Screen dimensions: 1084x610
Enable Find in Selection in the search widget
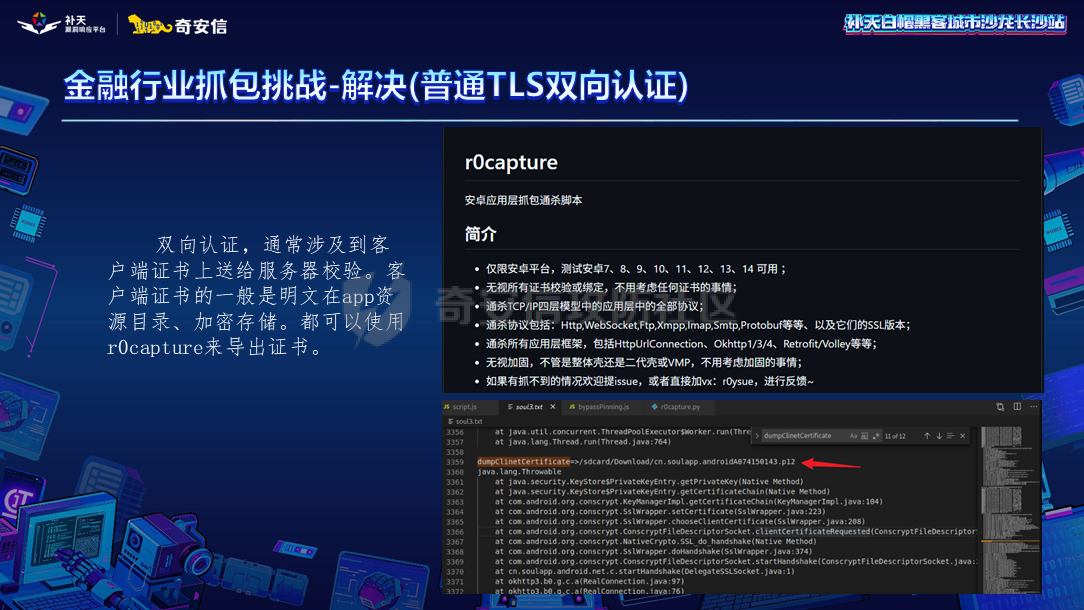pos(950,436)
